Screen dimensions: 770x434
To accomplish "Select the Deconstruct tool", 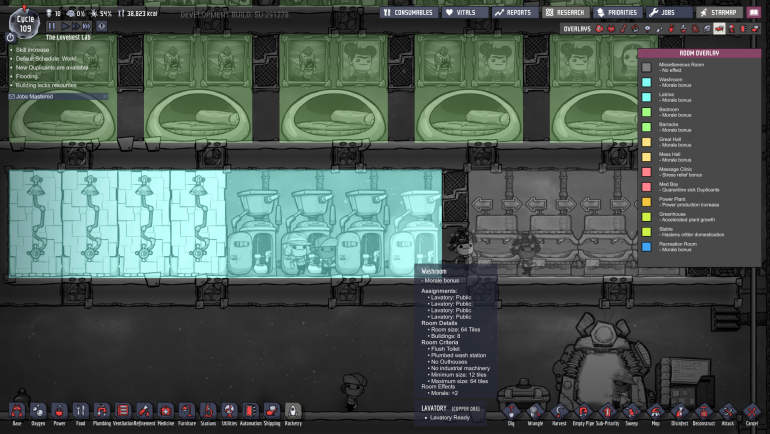I will pos(704,411).
